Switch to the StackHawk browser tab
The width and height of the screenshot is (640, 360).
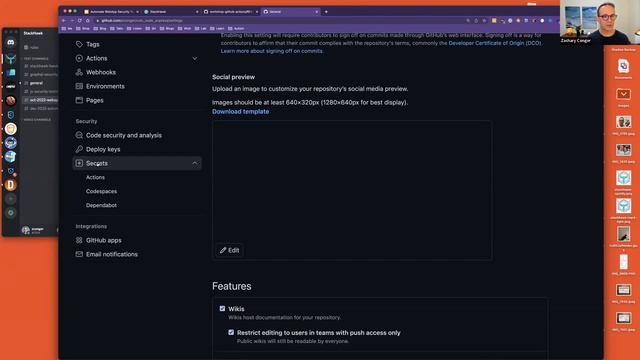pyautogui.click(x=171, y=12)
